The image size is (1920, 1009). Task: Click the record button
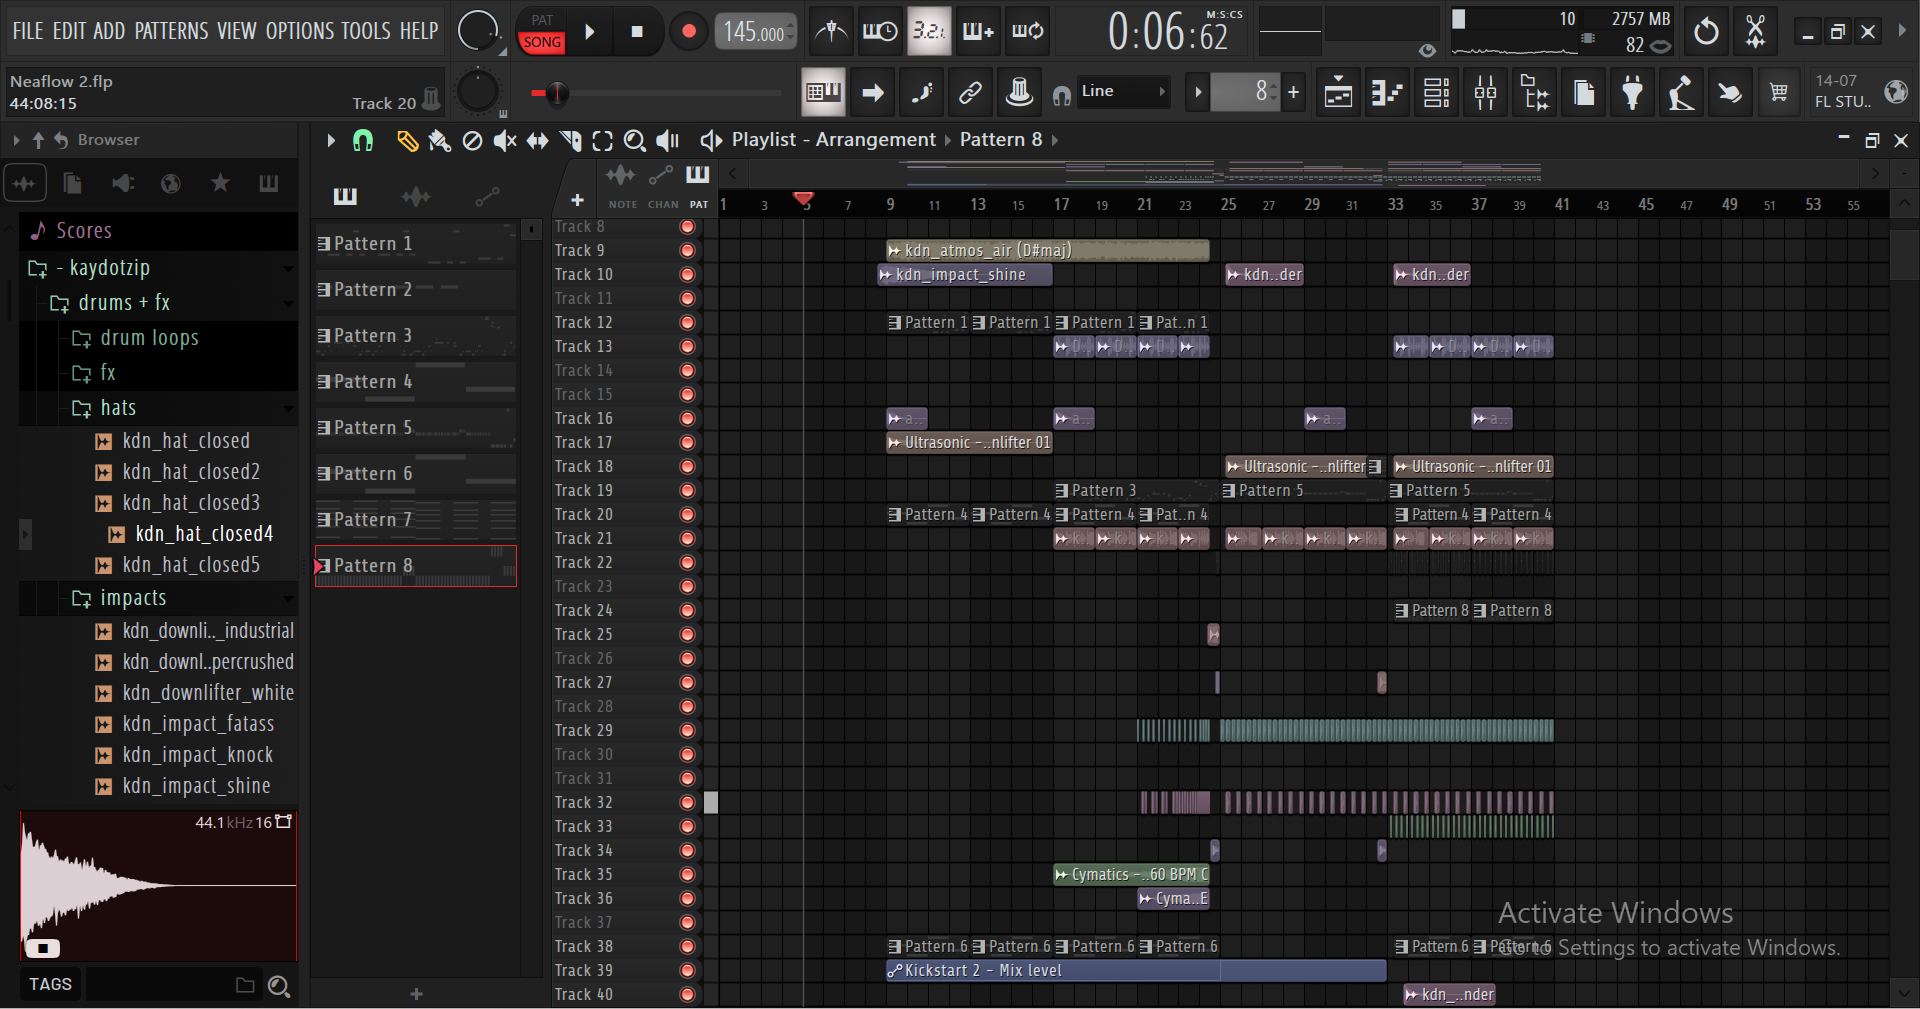coord(688,32)
